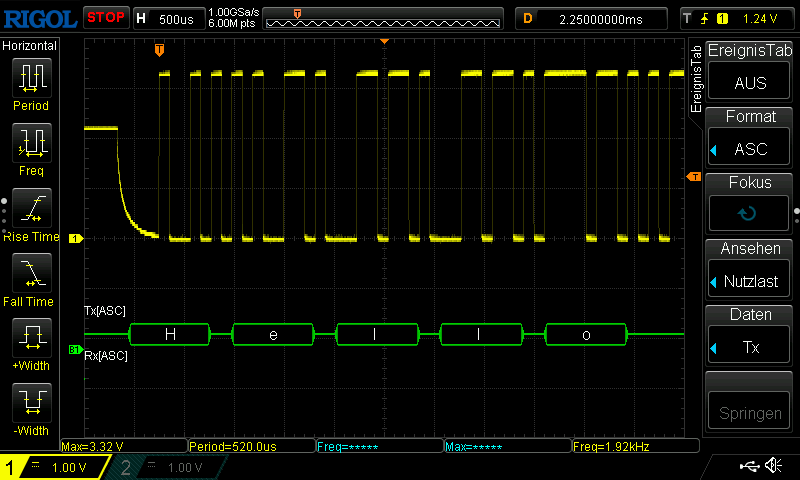This screenshot has width=800, height=480.
Task: Click the T trigger indicator in top bar
Action: [687, 19]
